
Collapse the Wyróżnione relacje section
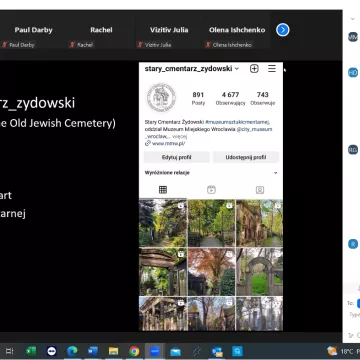coord(275,173)
